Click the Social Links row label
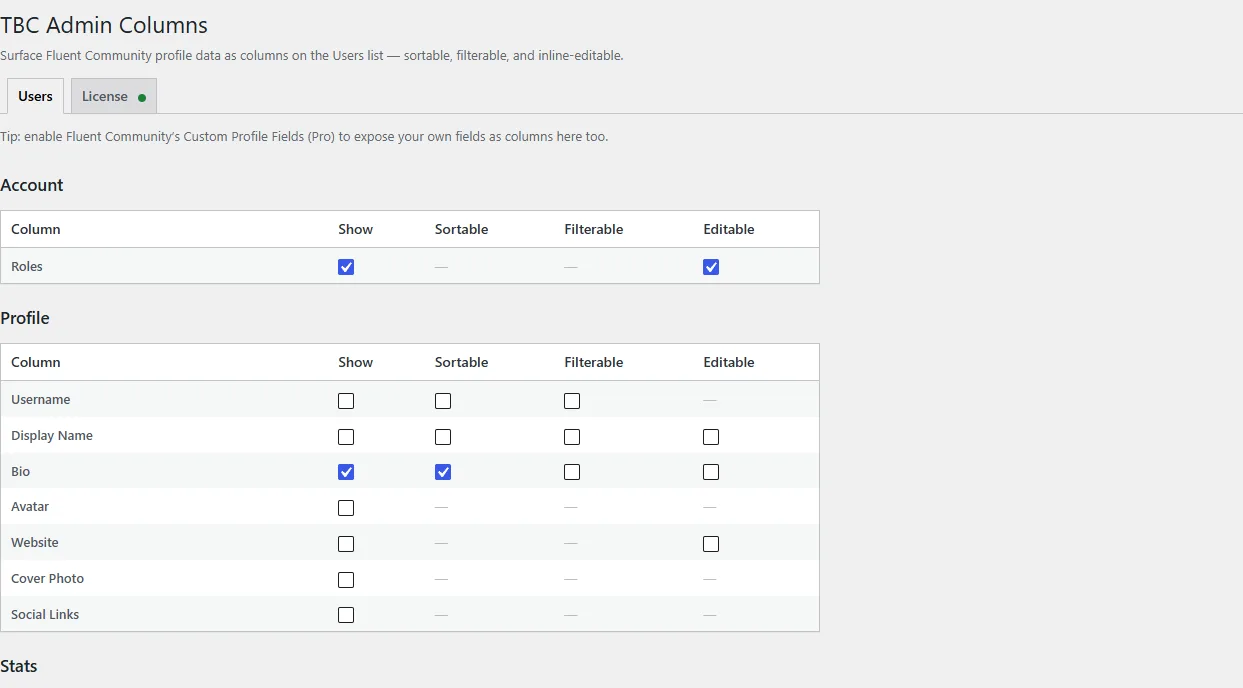Viewport: 1243px width, 688px height. pyautogui.click(x=45, y=615)
